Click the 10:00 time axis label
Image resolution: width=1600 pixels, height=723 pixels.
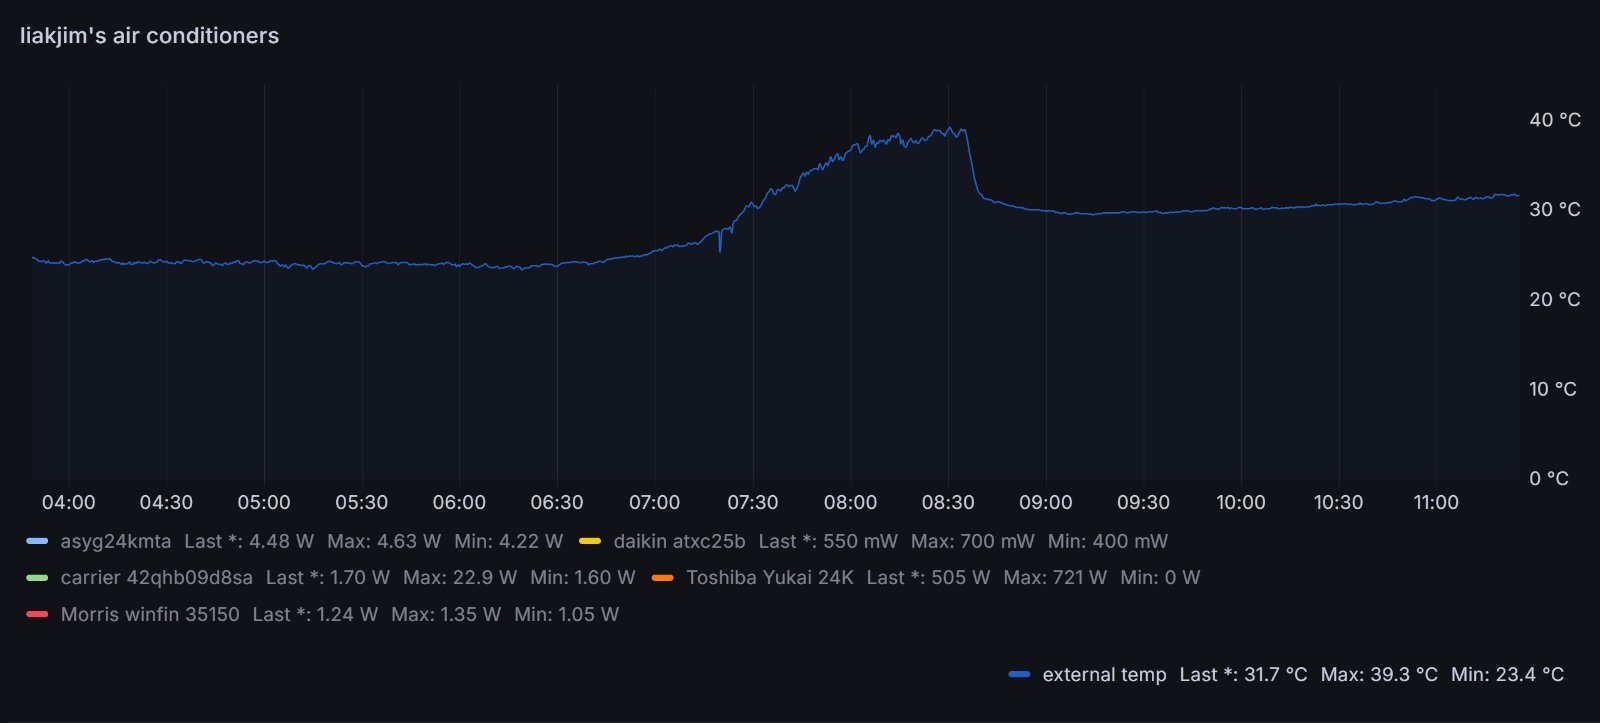(x=1241, y=502)
